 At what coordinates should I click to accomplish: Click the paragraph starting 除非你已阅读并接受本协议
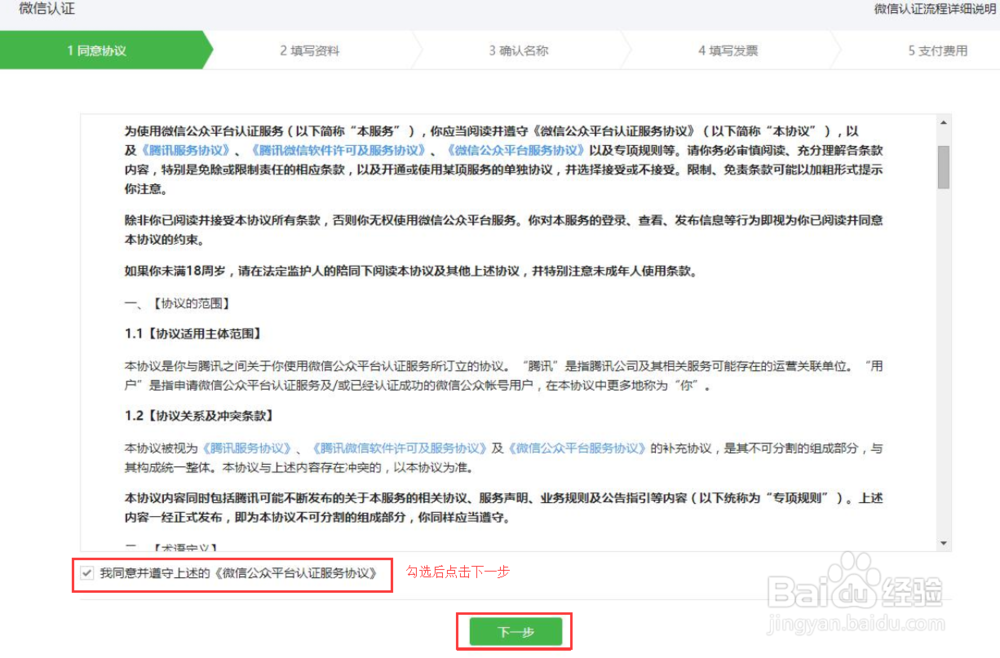(503, 230)
